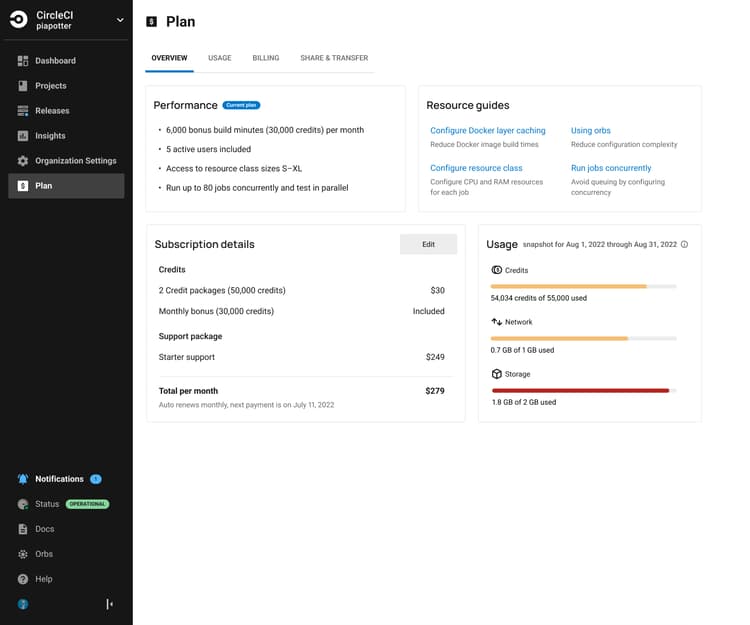Open Configure Docker layer caching guide
Viewport: 750px width, 625px height.
tap(487, 131)
